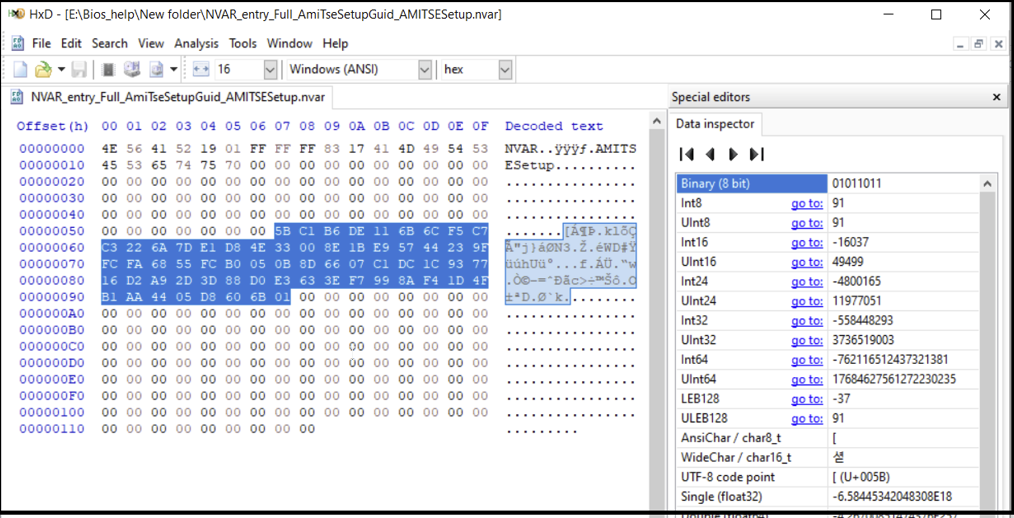
Task: Open the Edit menu
Action: (71, 43)
